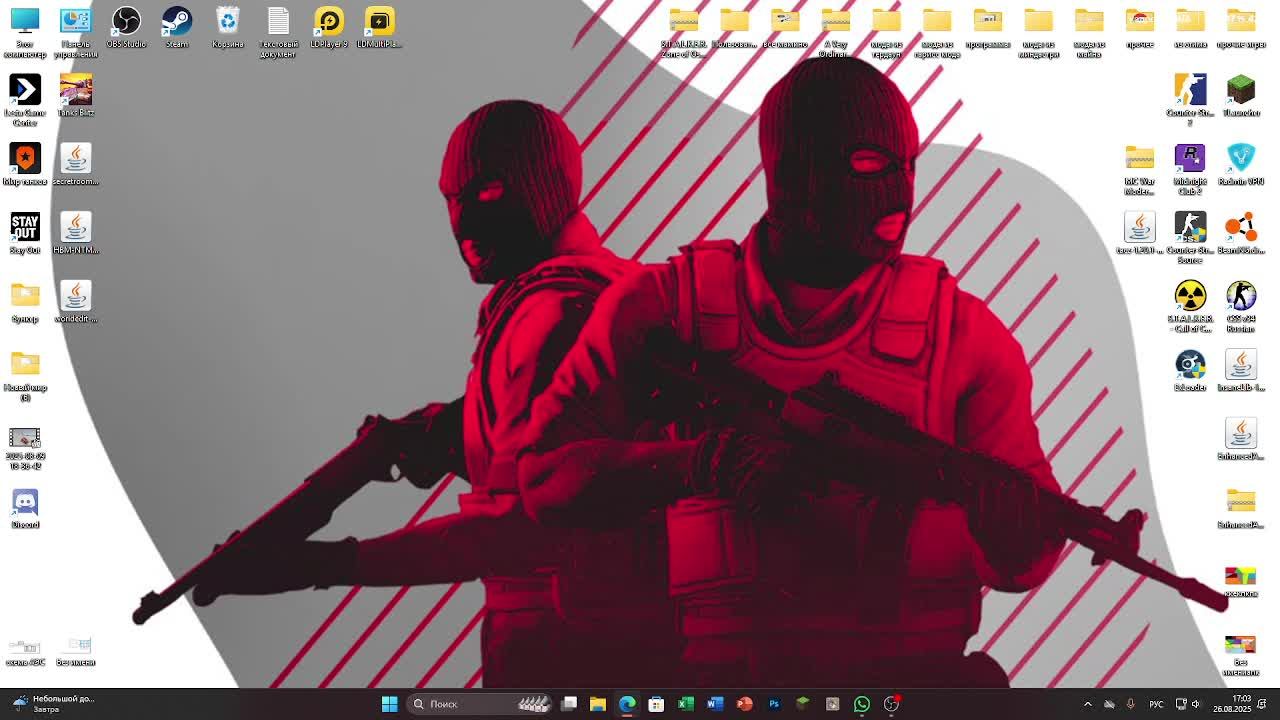The height and width of the screenshot is (720, 1280).
Task: Select the прочие игры folder
Action: tap(1241, 28)
